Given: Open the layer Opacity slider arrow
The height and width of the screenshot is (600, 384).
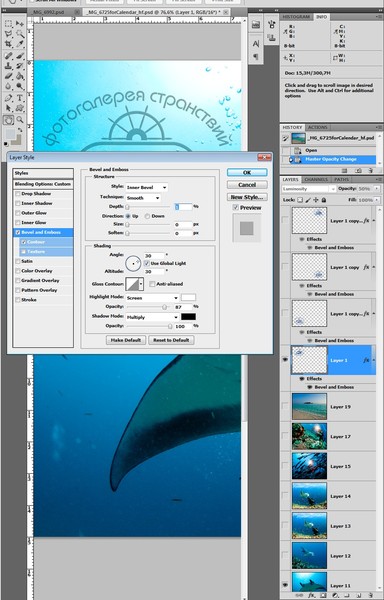Looking at the screenshot, I should [x=377, y=189].
